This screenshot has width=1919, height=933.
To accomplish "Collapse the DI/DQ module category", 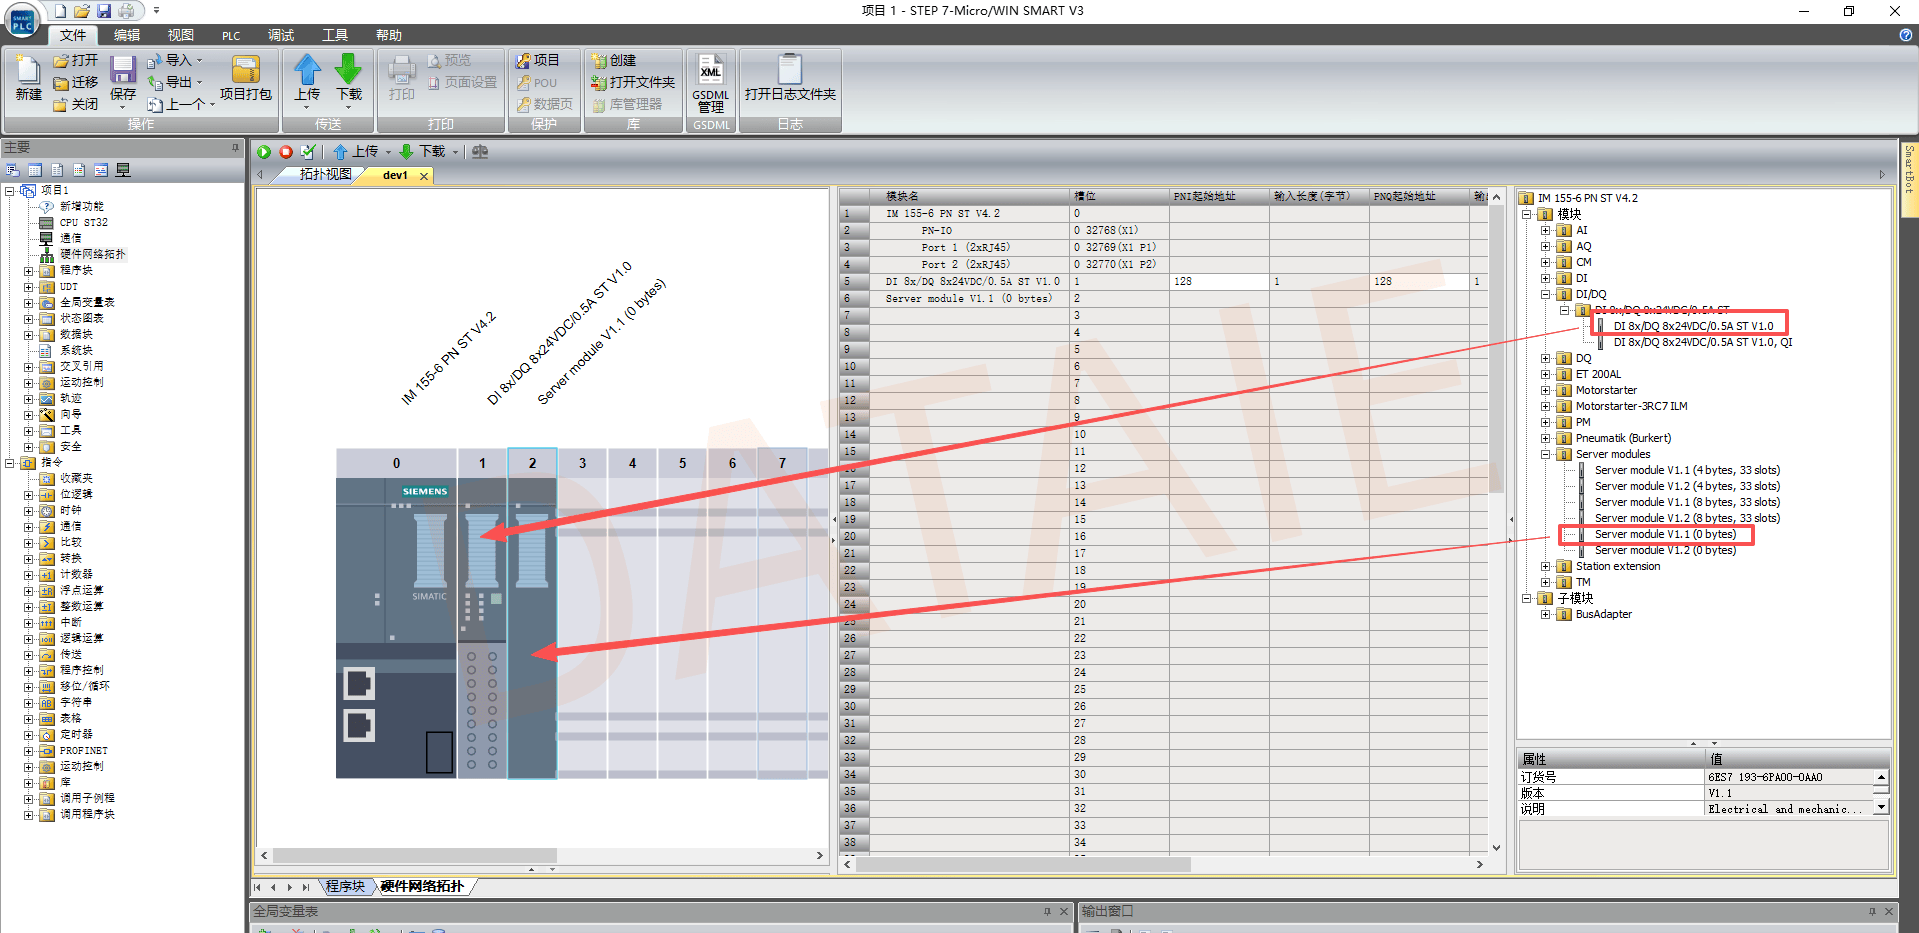I will [1545, 295].
